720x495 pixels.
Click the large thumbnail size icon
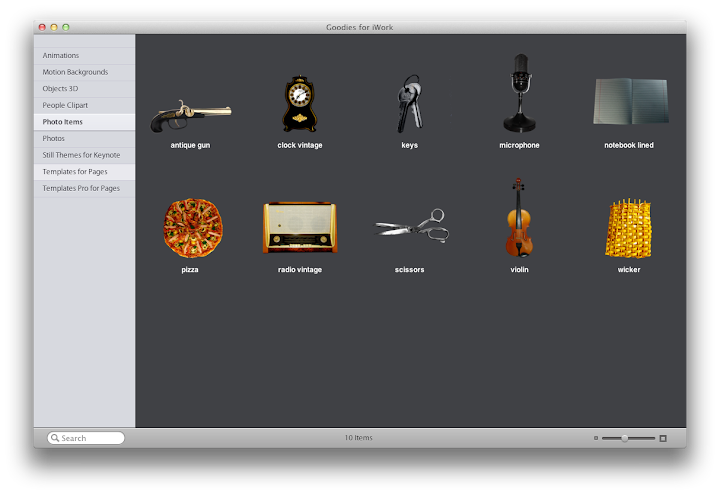(x=663, y=439)
